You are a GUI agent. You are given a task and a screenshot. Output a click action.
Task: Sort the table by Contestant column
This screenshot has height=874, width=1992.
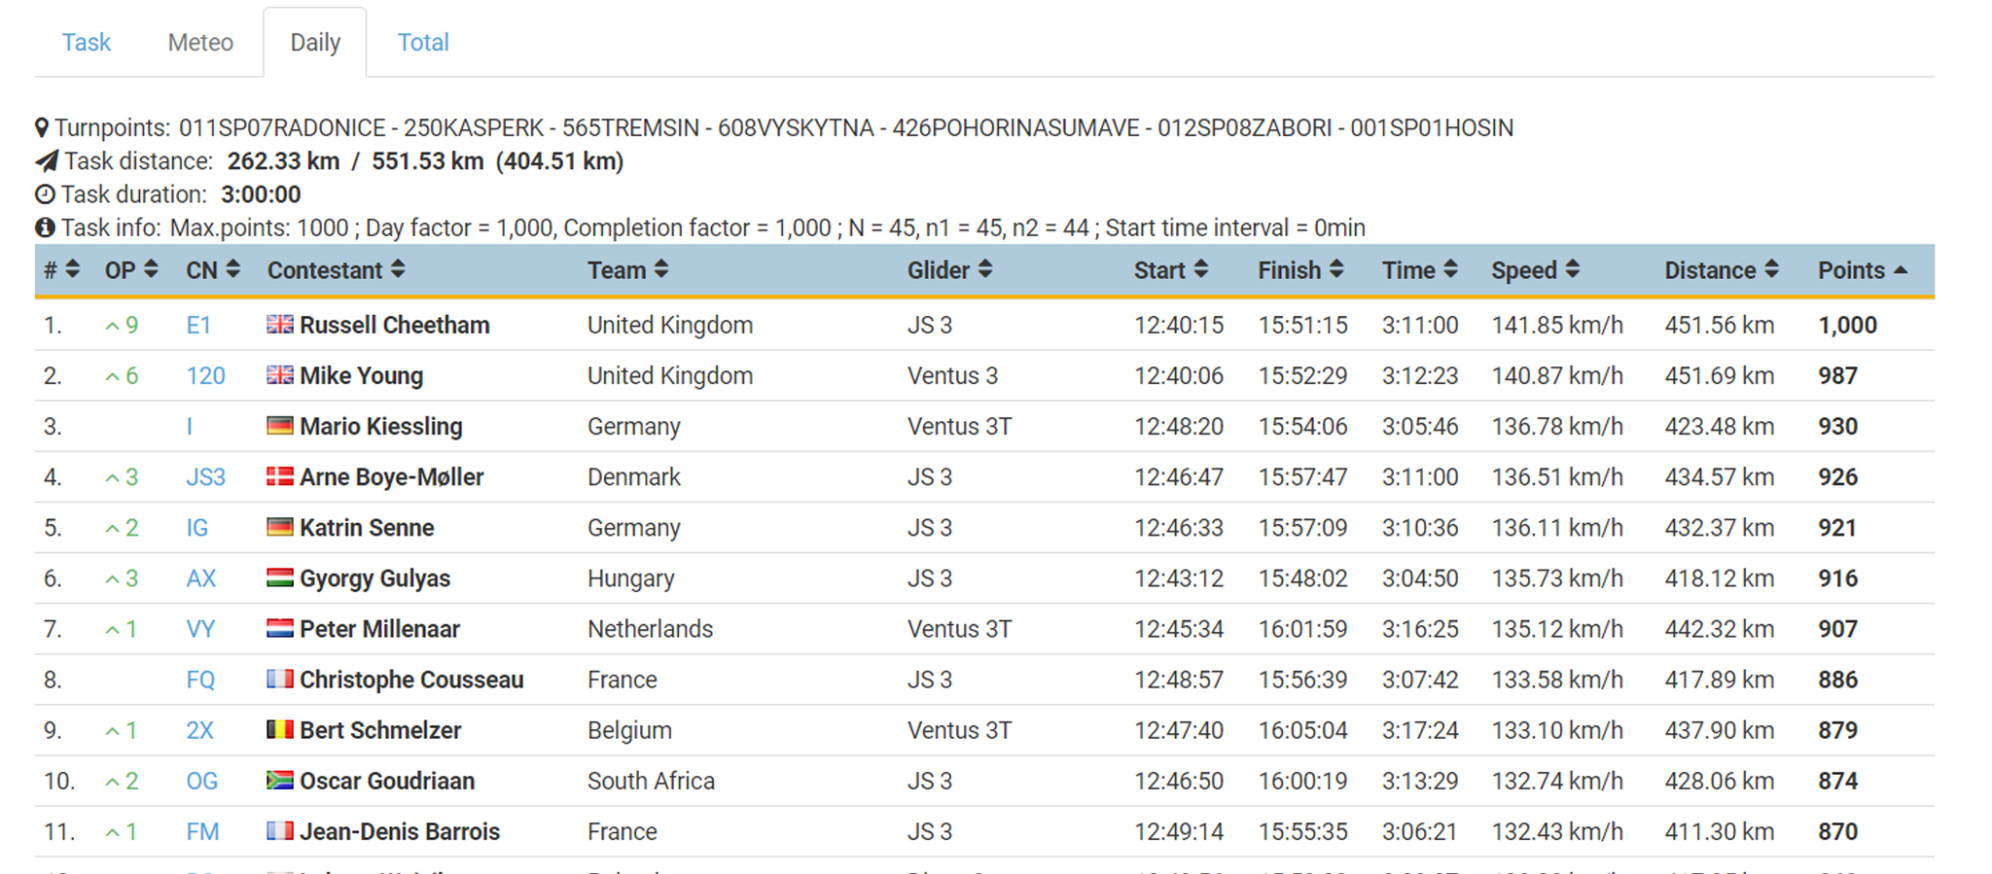[335, 270]
